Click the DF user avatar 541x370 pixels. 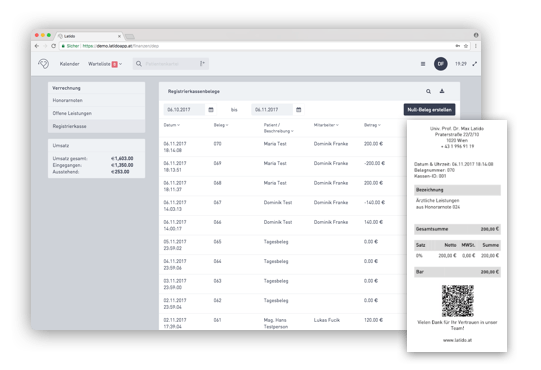click(441, 64)
